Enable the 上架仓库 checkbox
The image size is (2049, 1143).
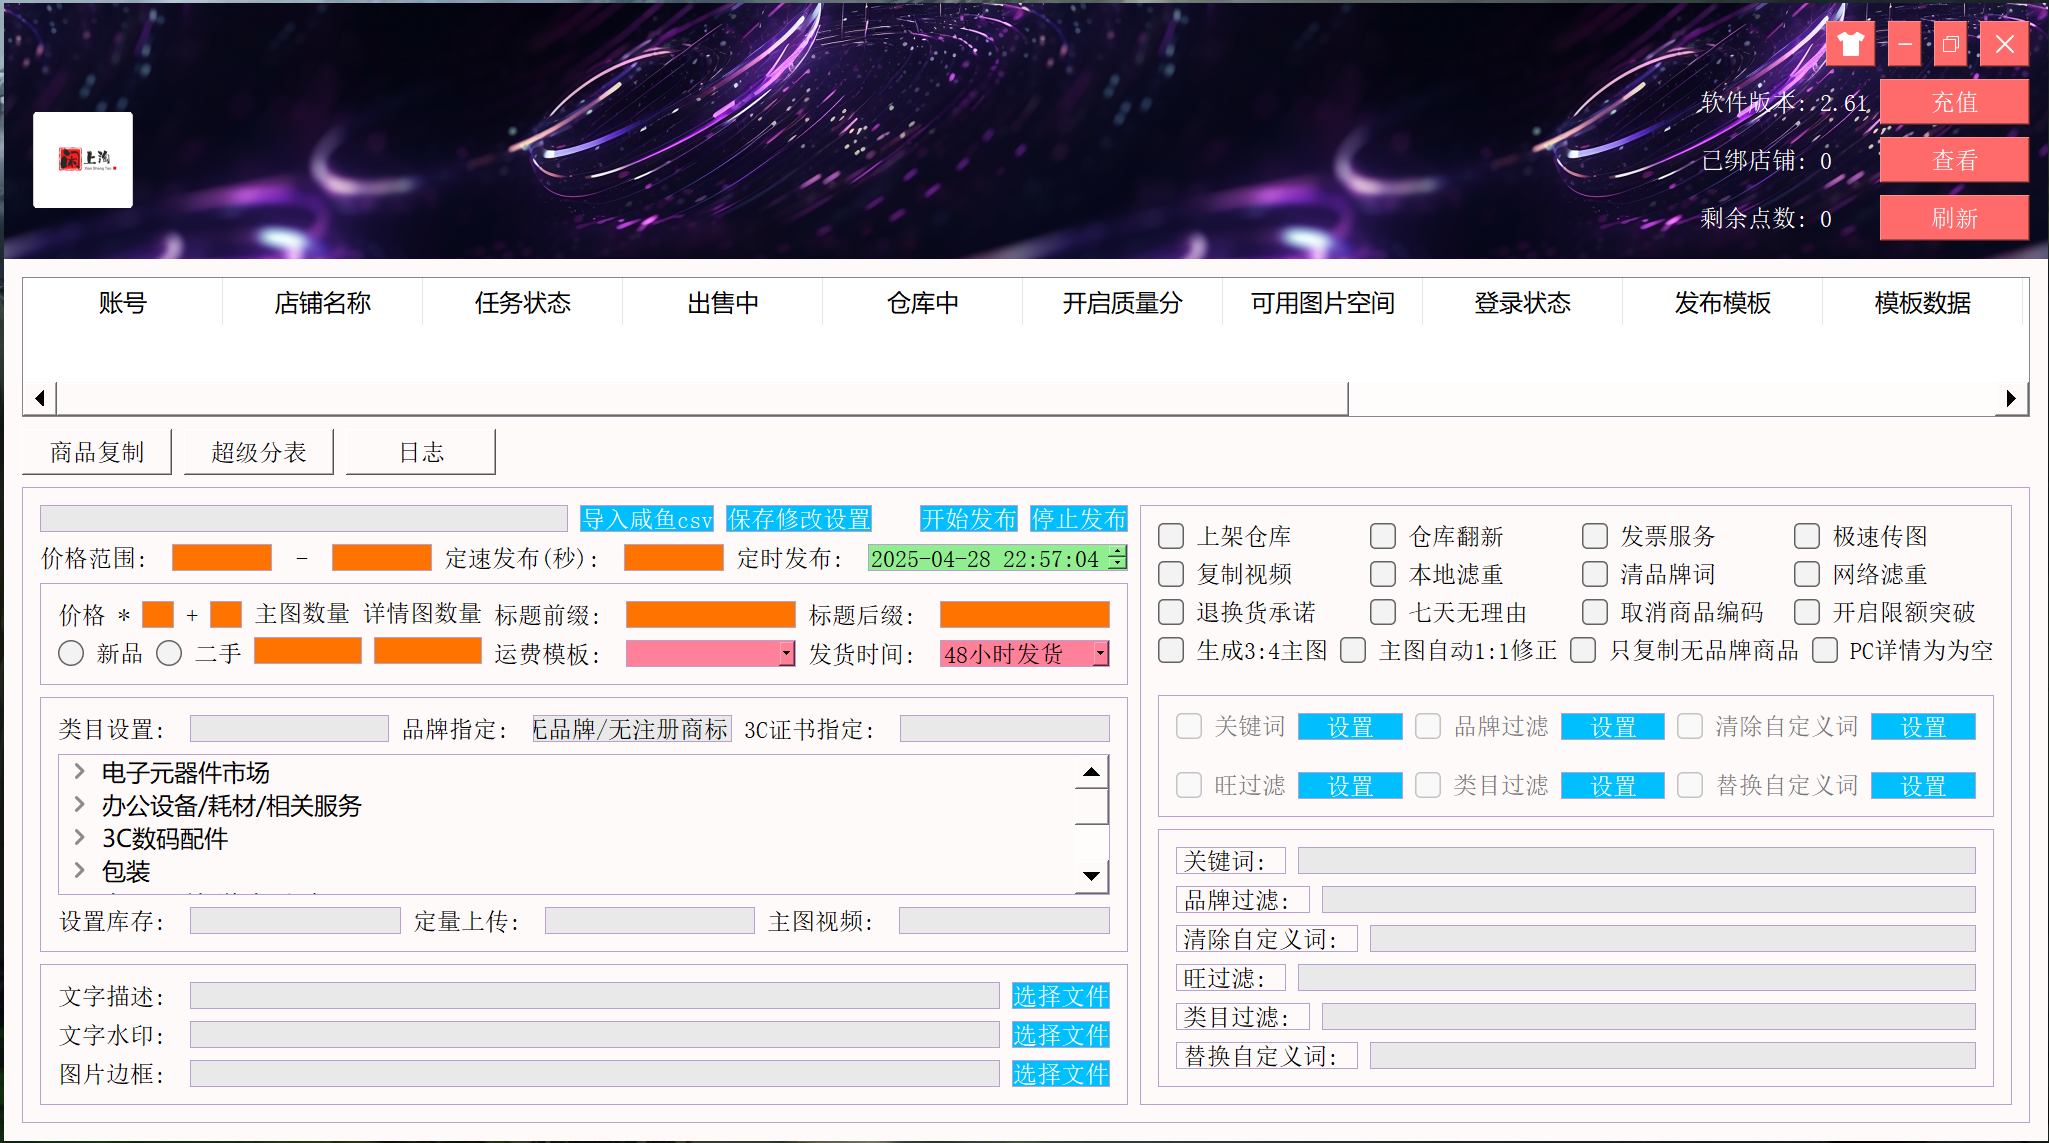click(1171, 537)
